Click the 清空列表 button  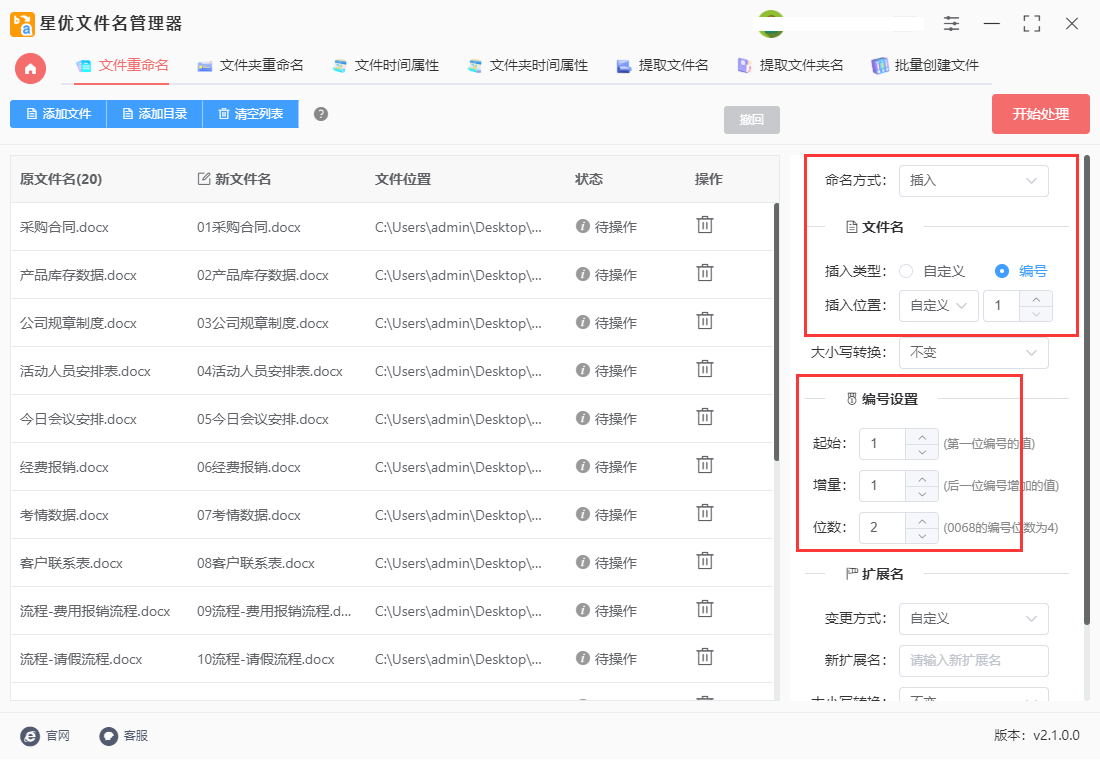tap(250, 114)
